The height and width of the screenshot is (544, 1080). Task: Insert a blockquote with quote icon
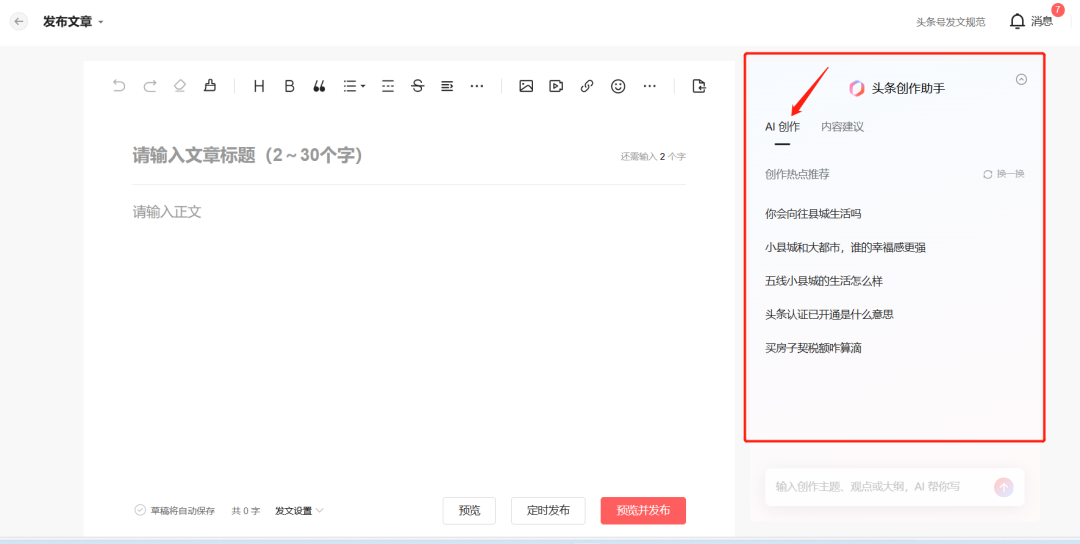319,86
